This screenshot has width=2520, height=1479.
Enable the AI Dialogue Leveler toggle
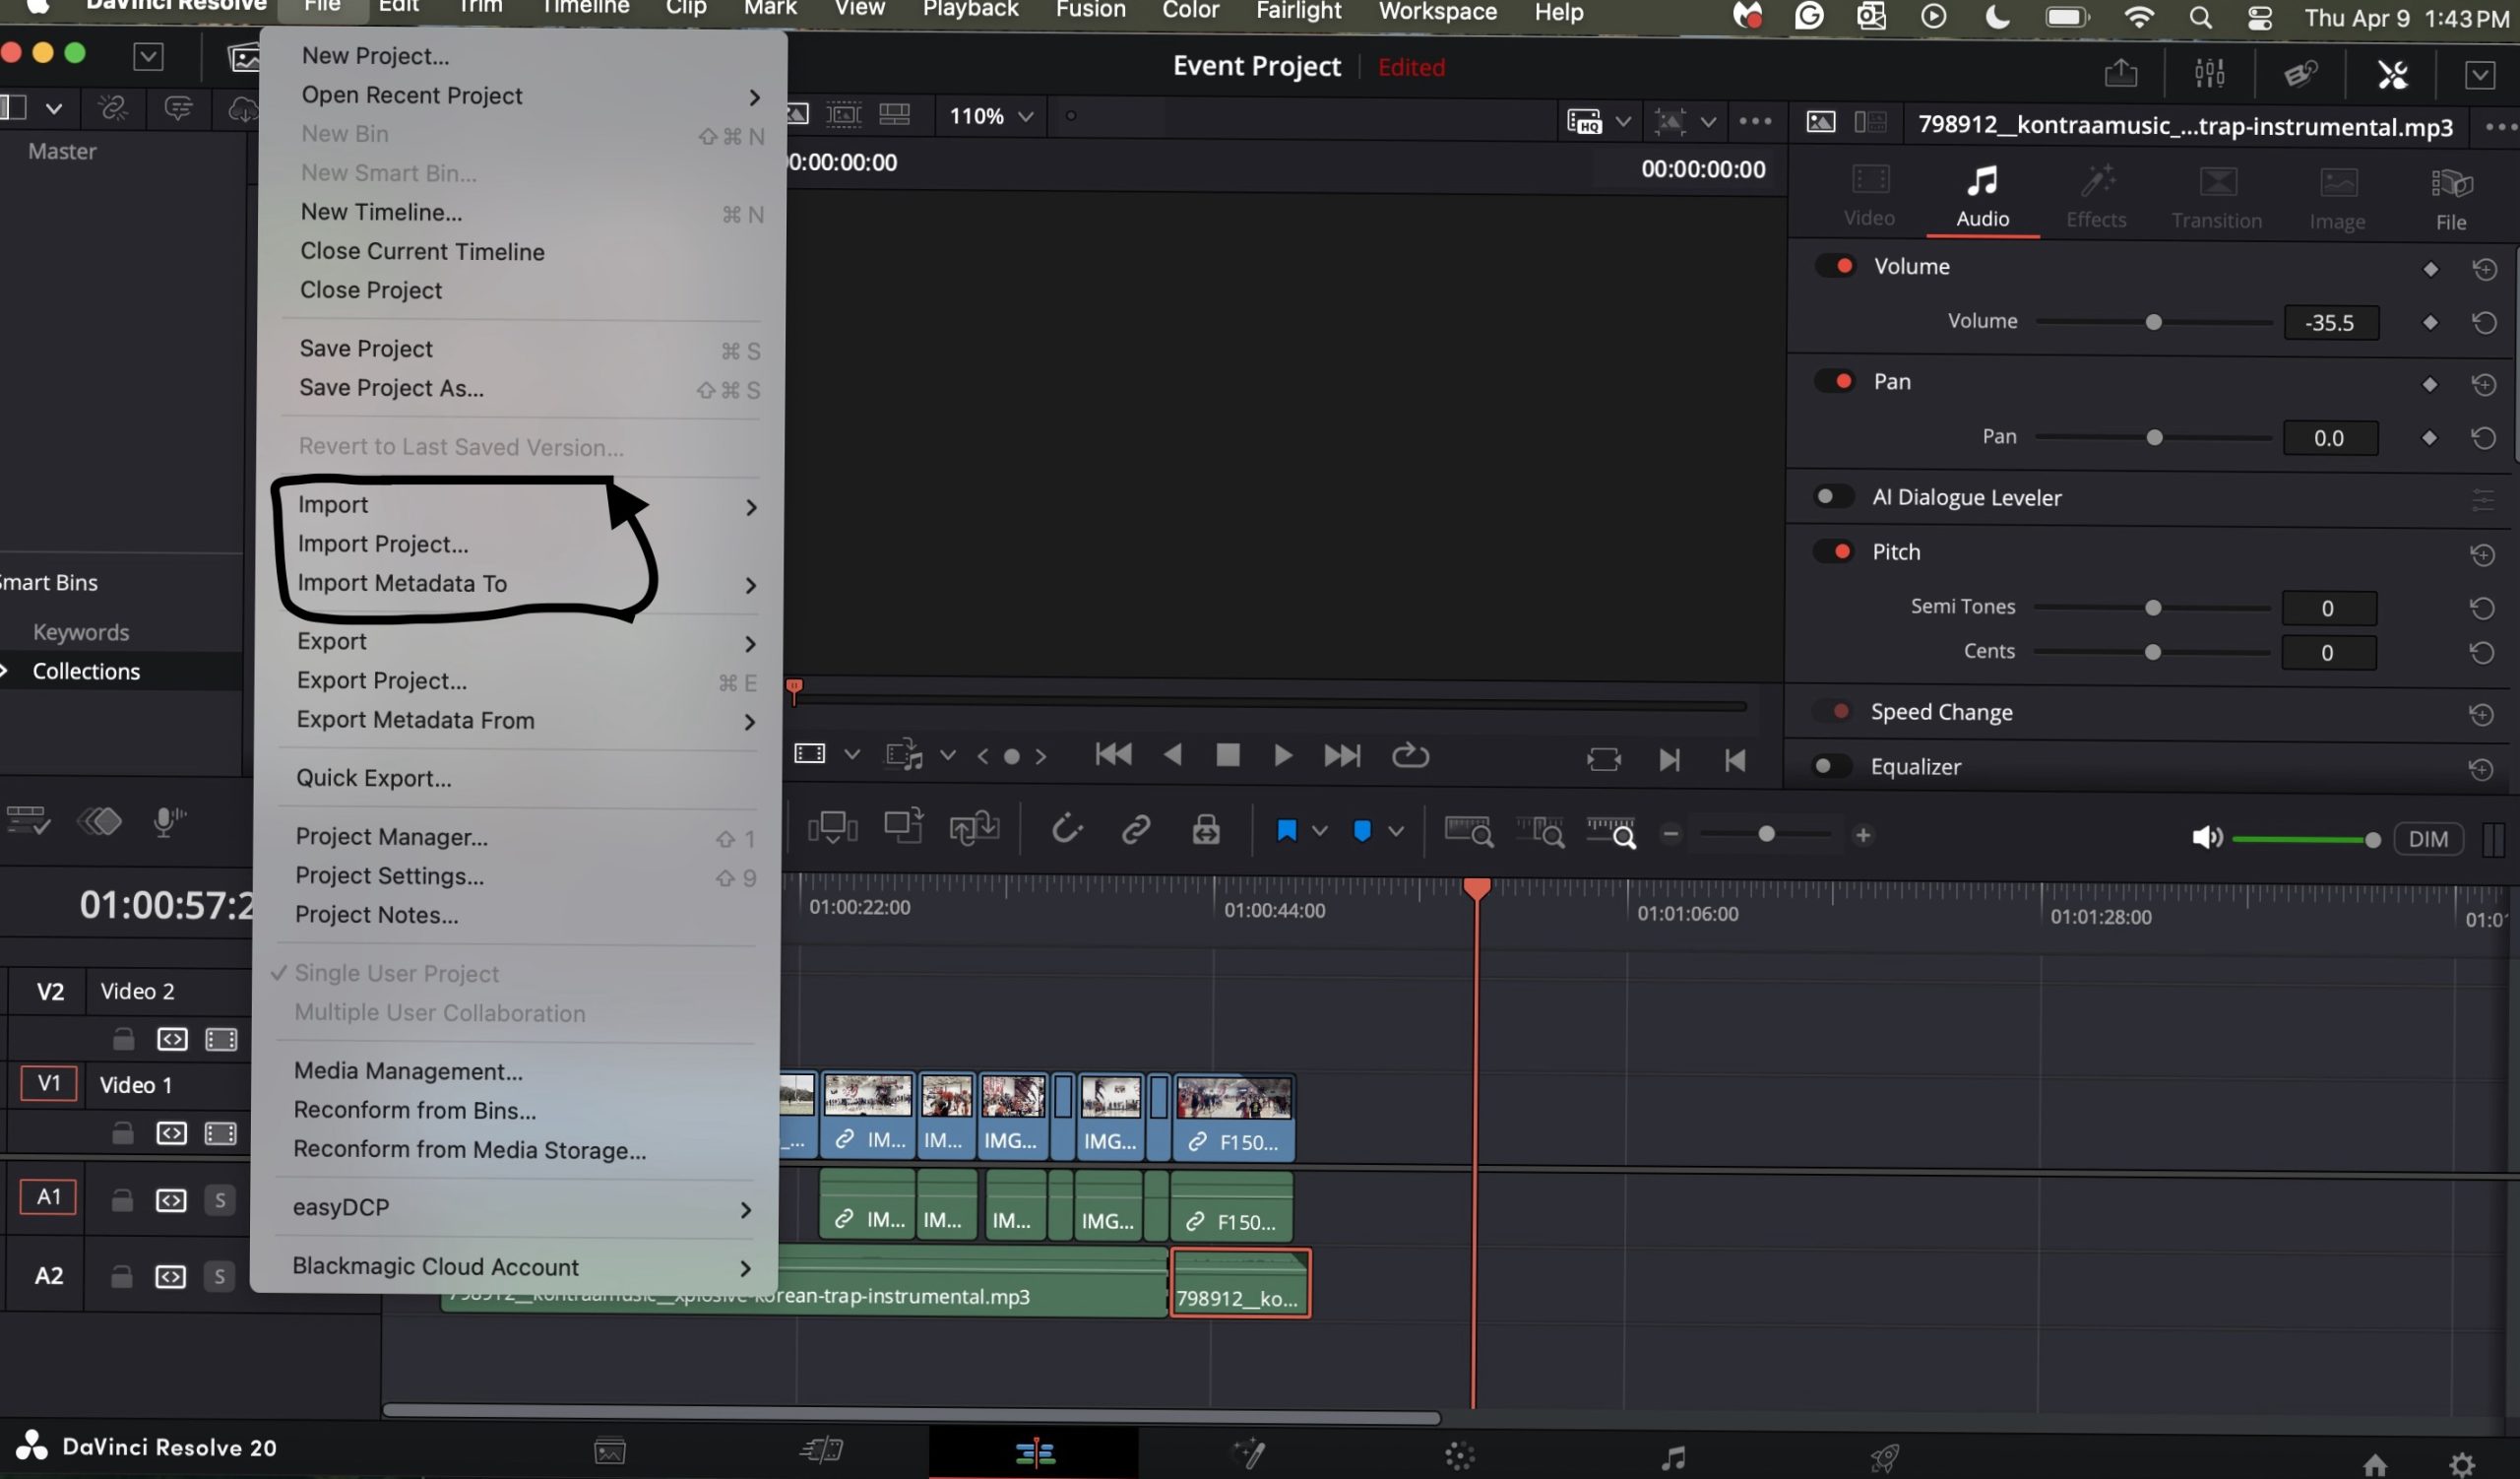[1833, 497]
